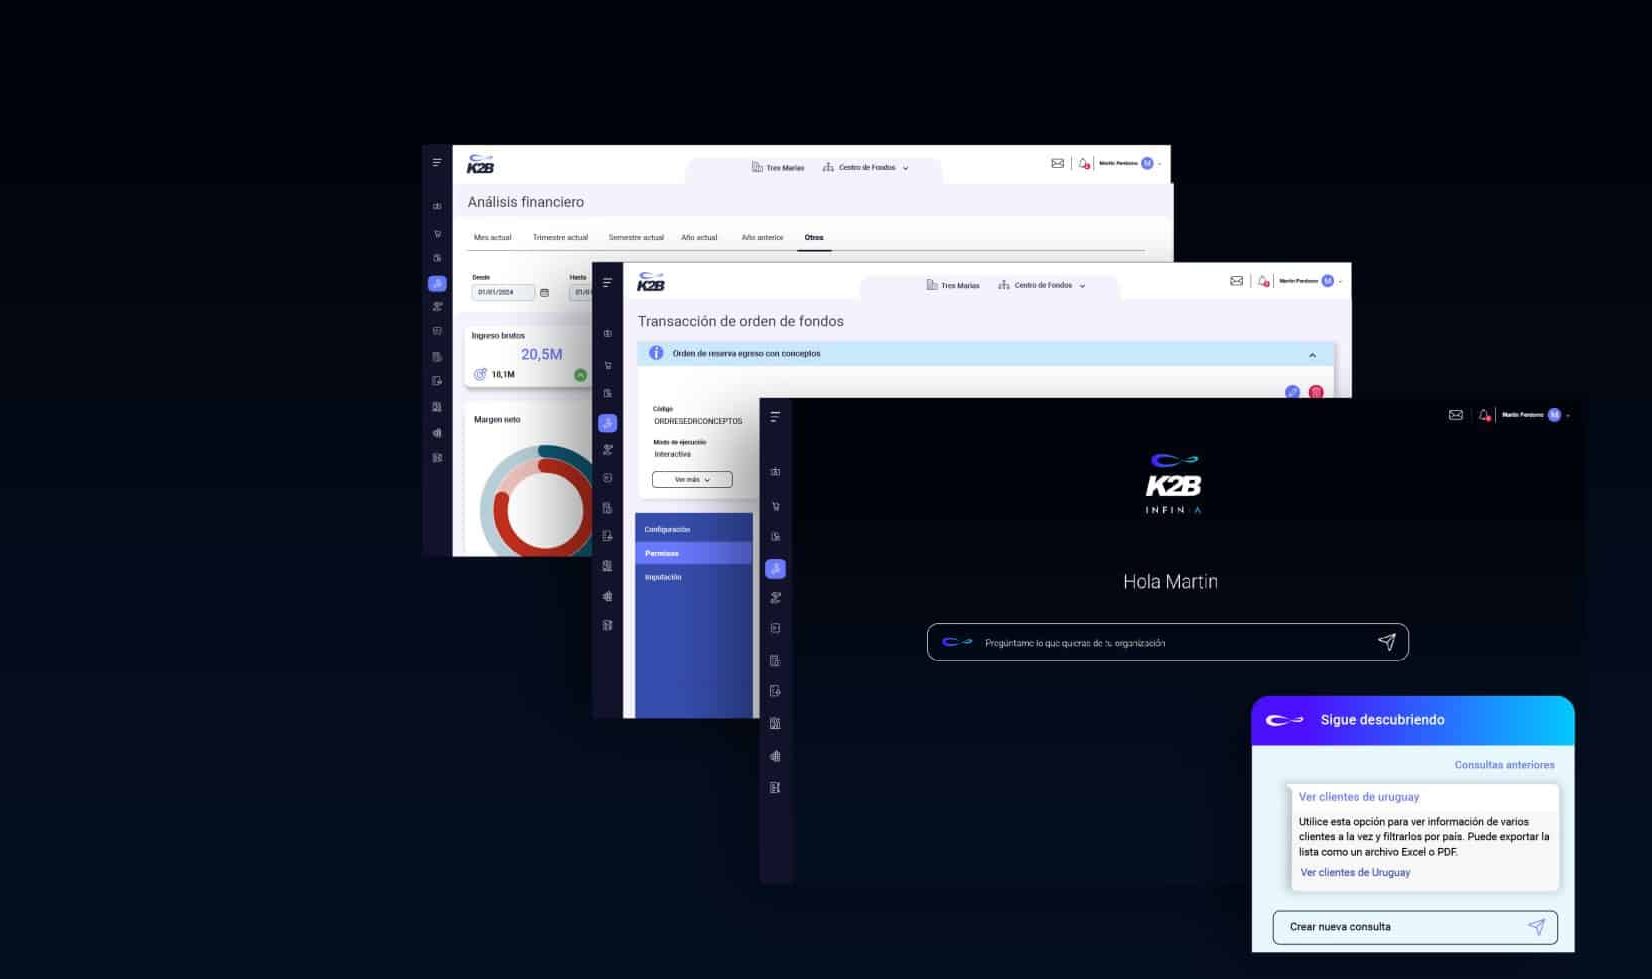The image size is (1652, 979).
Task: Open Consultas anteriores link
Action: coord(1504,765)
